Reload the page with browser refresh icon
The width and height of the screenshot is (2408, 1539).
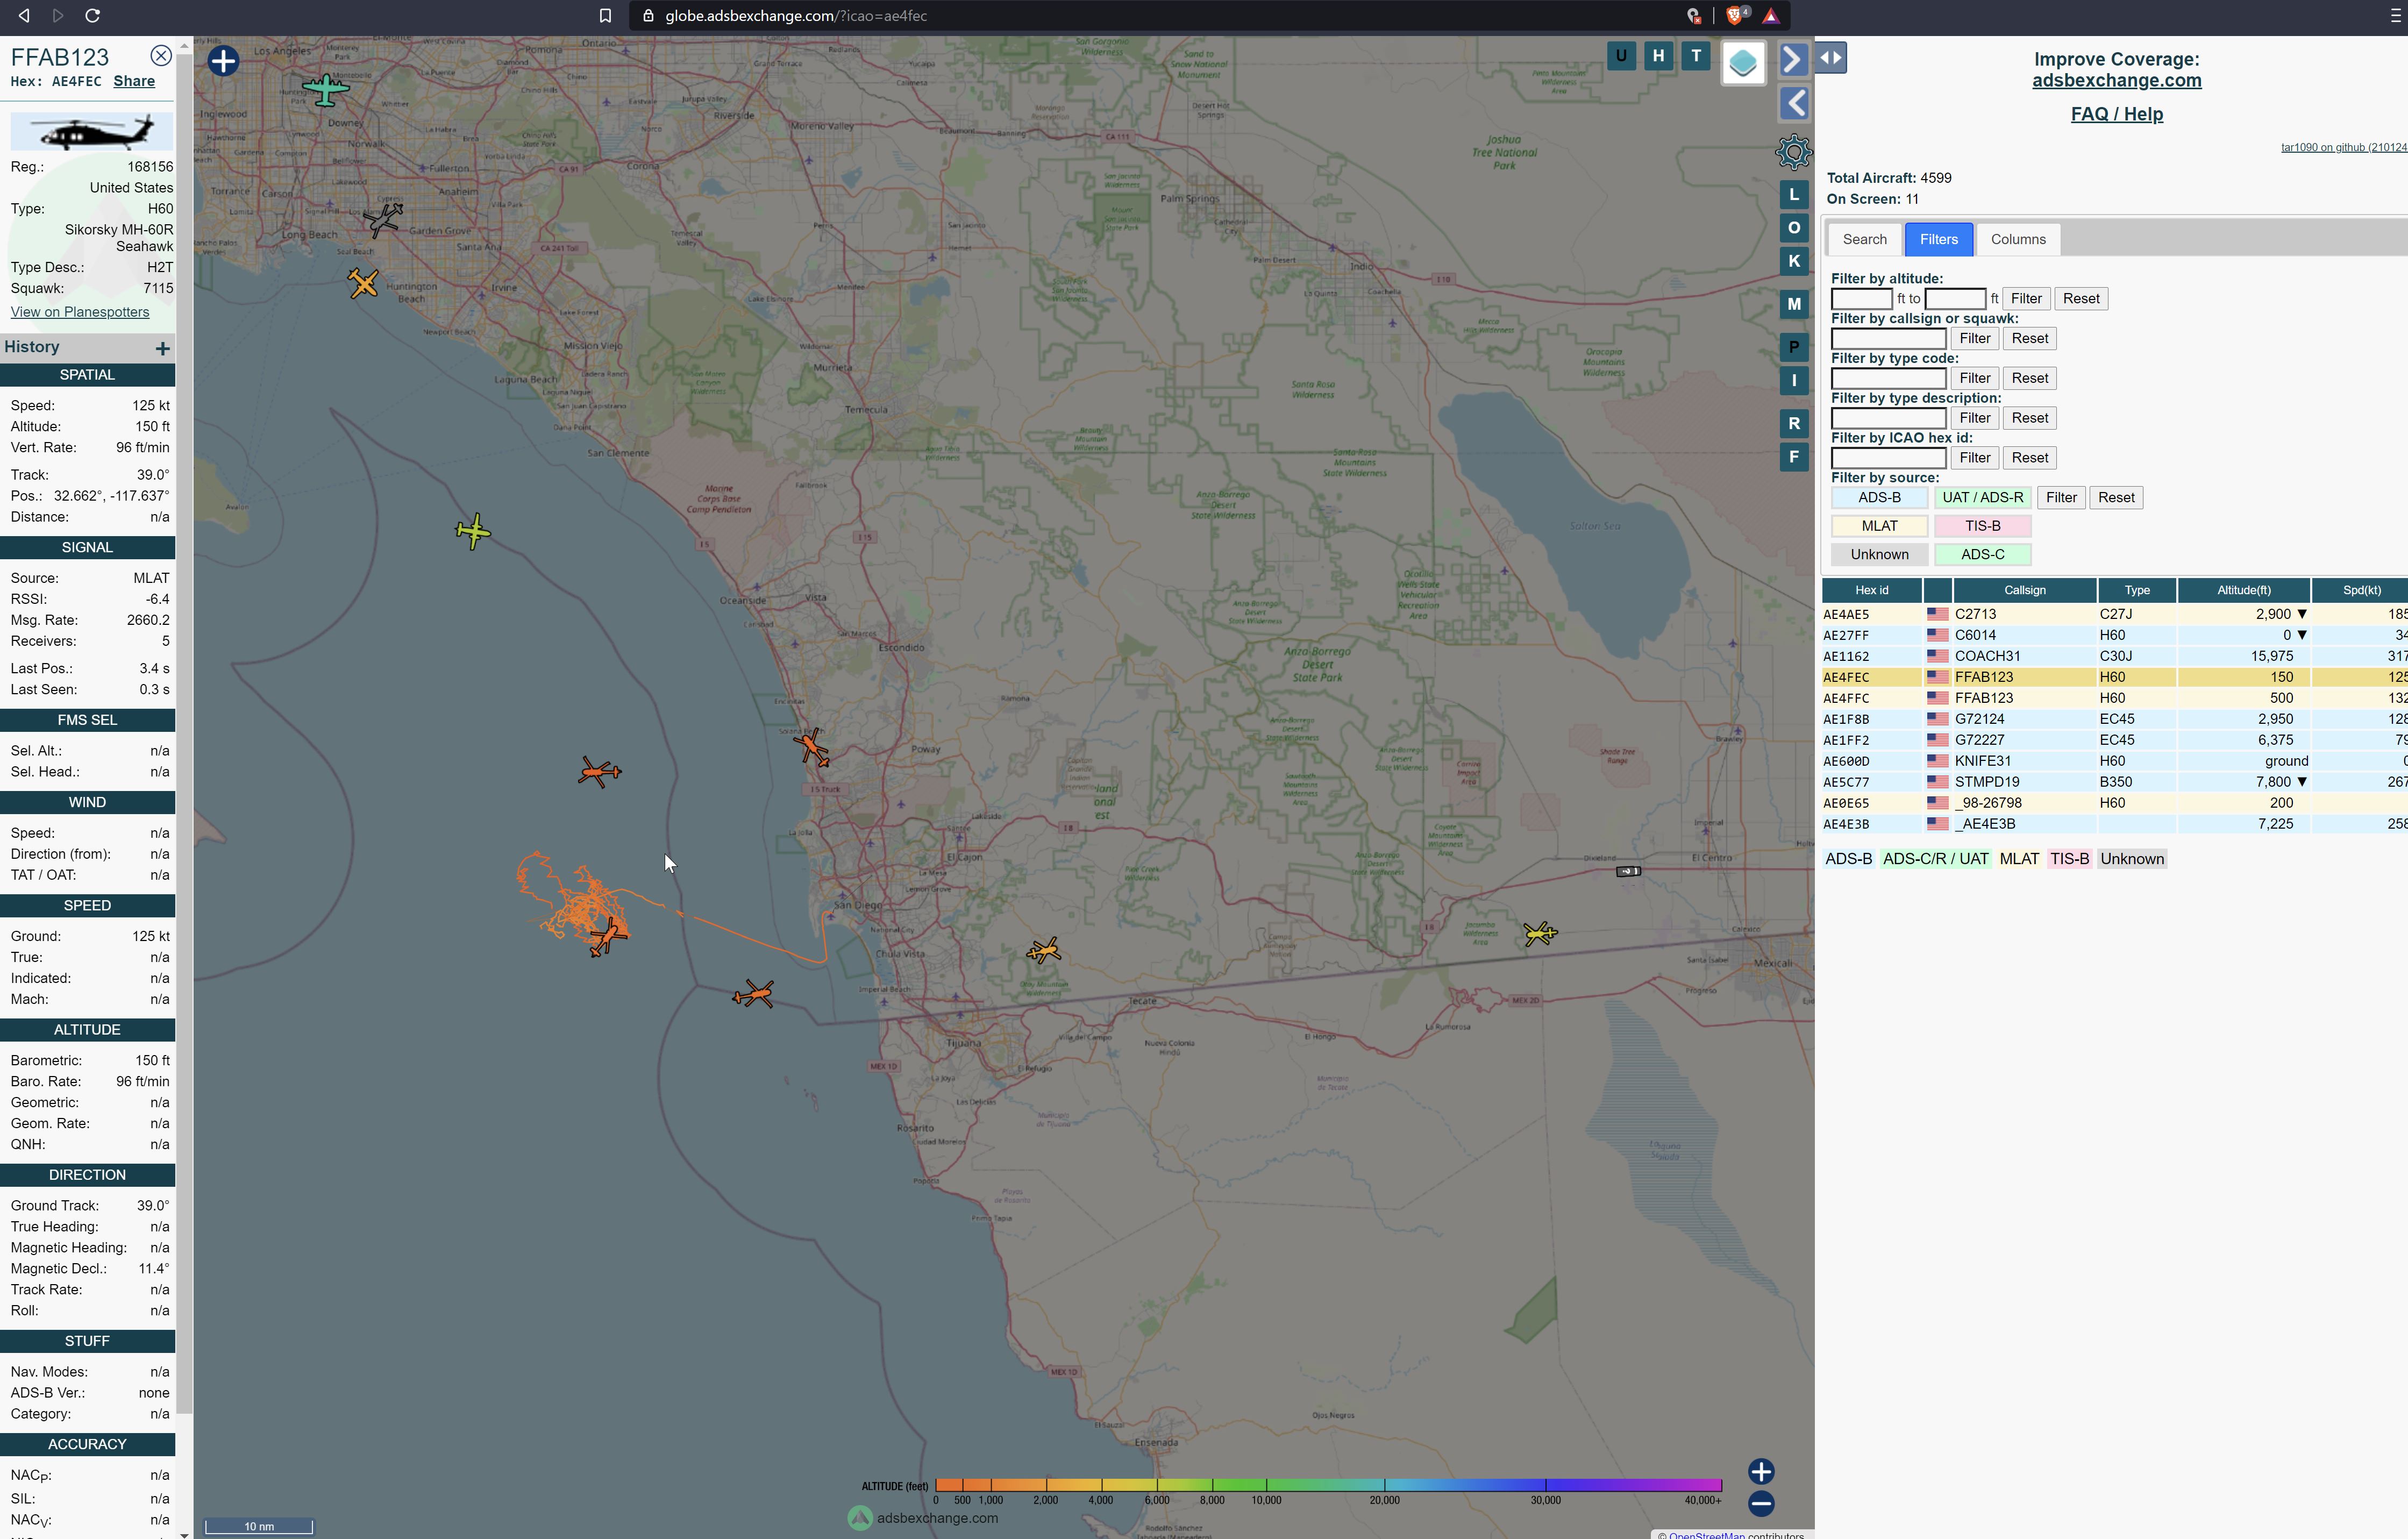[x=92, y=16]
